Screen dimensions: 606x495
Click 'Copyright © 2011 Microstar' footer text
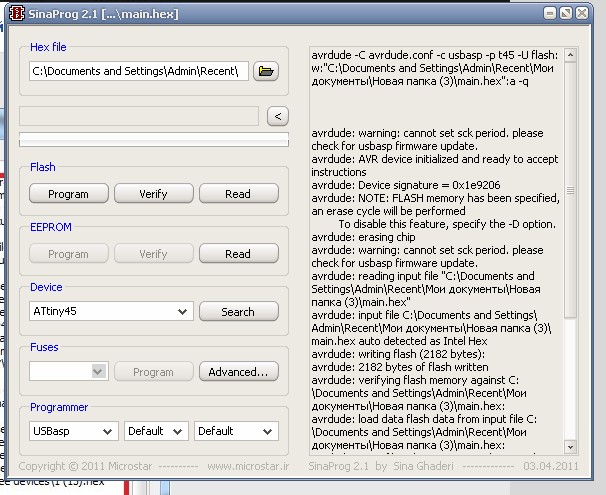[x=85, y=466]
